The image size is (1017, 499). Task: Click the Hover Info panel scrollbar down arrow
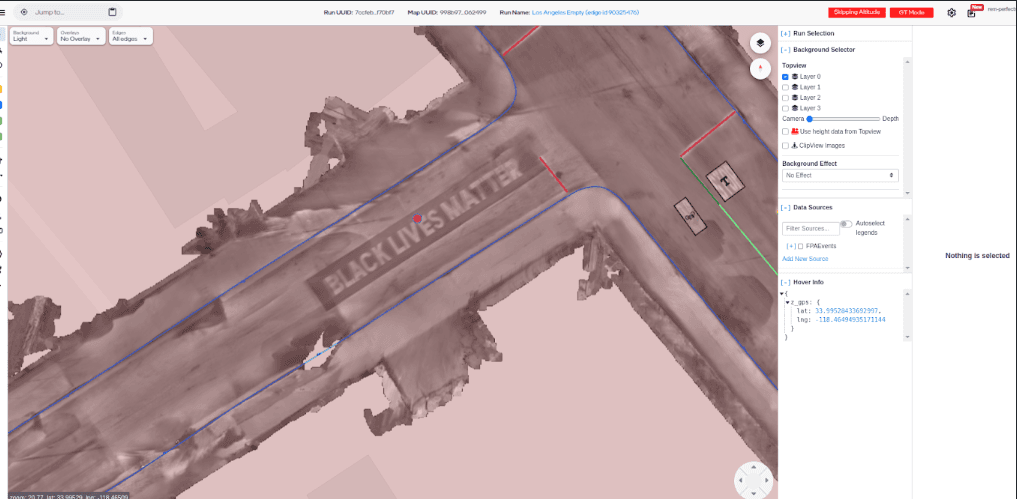pyautogui.click(x=907, y=337)
